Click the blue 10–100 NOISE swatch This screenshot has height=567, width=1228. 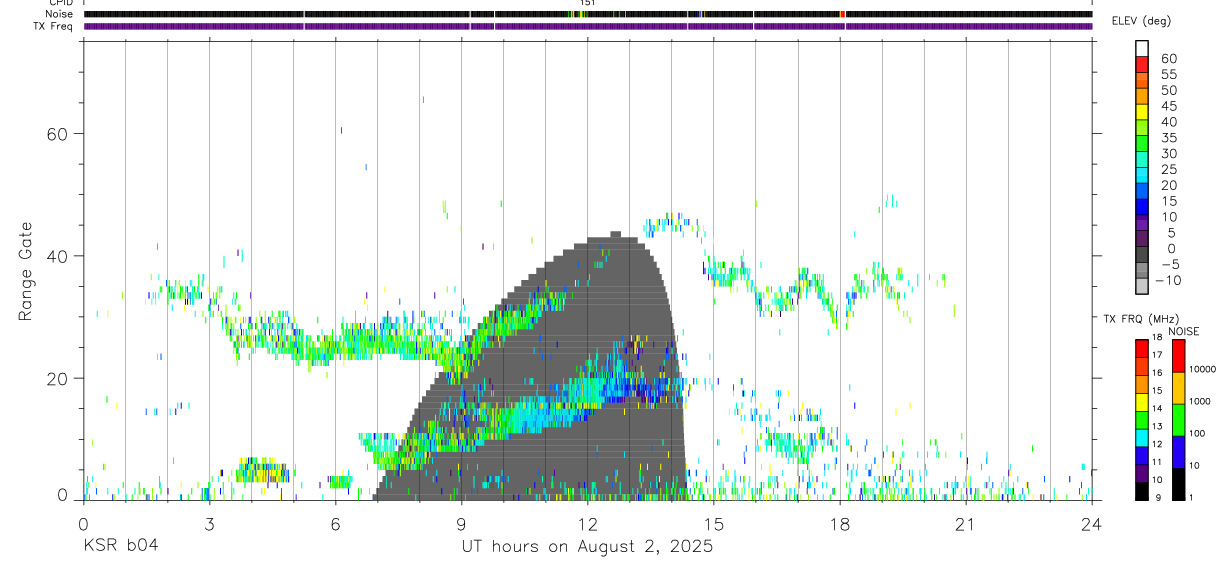pyautogui.click(x=1178, y=452)
